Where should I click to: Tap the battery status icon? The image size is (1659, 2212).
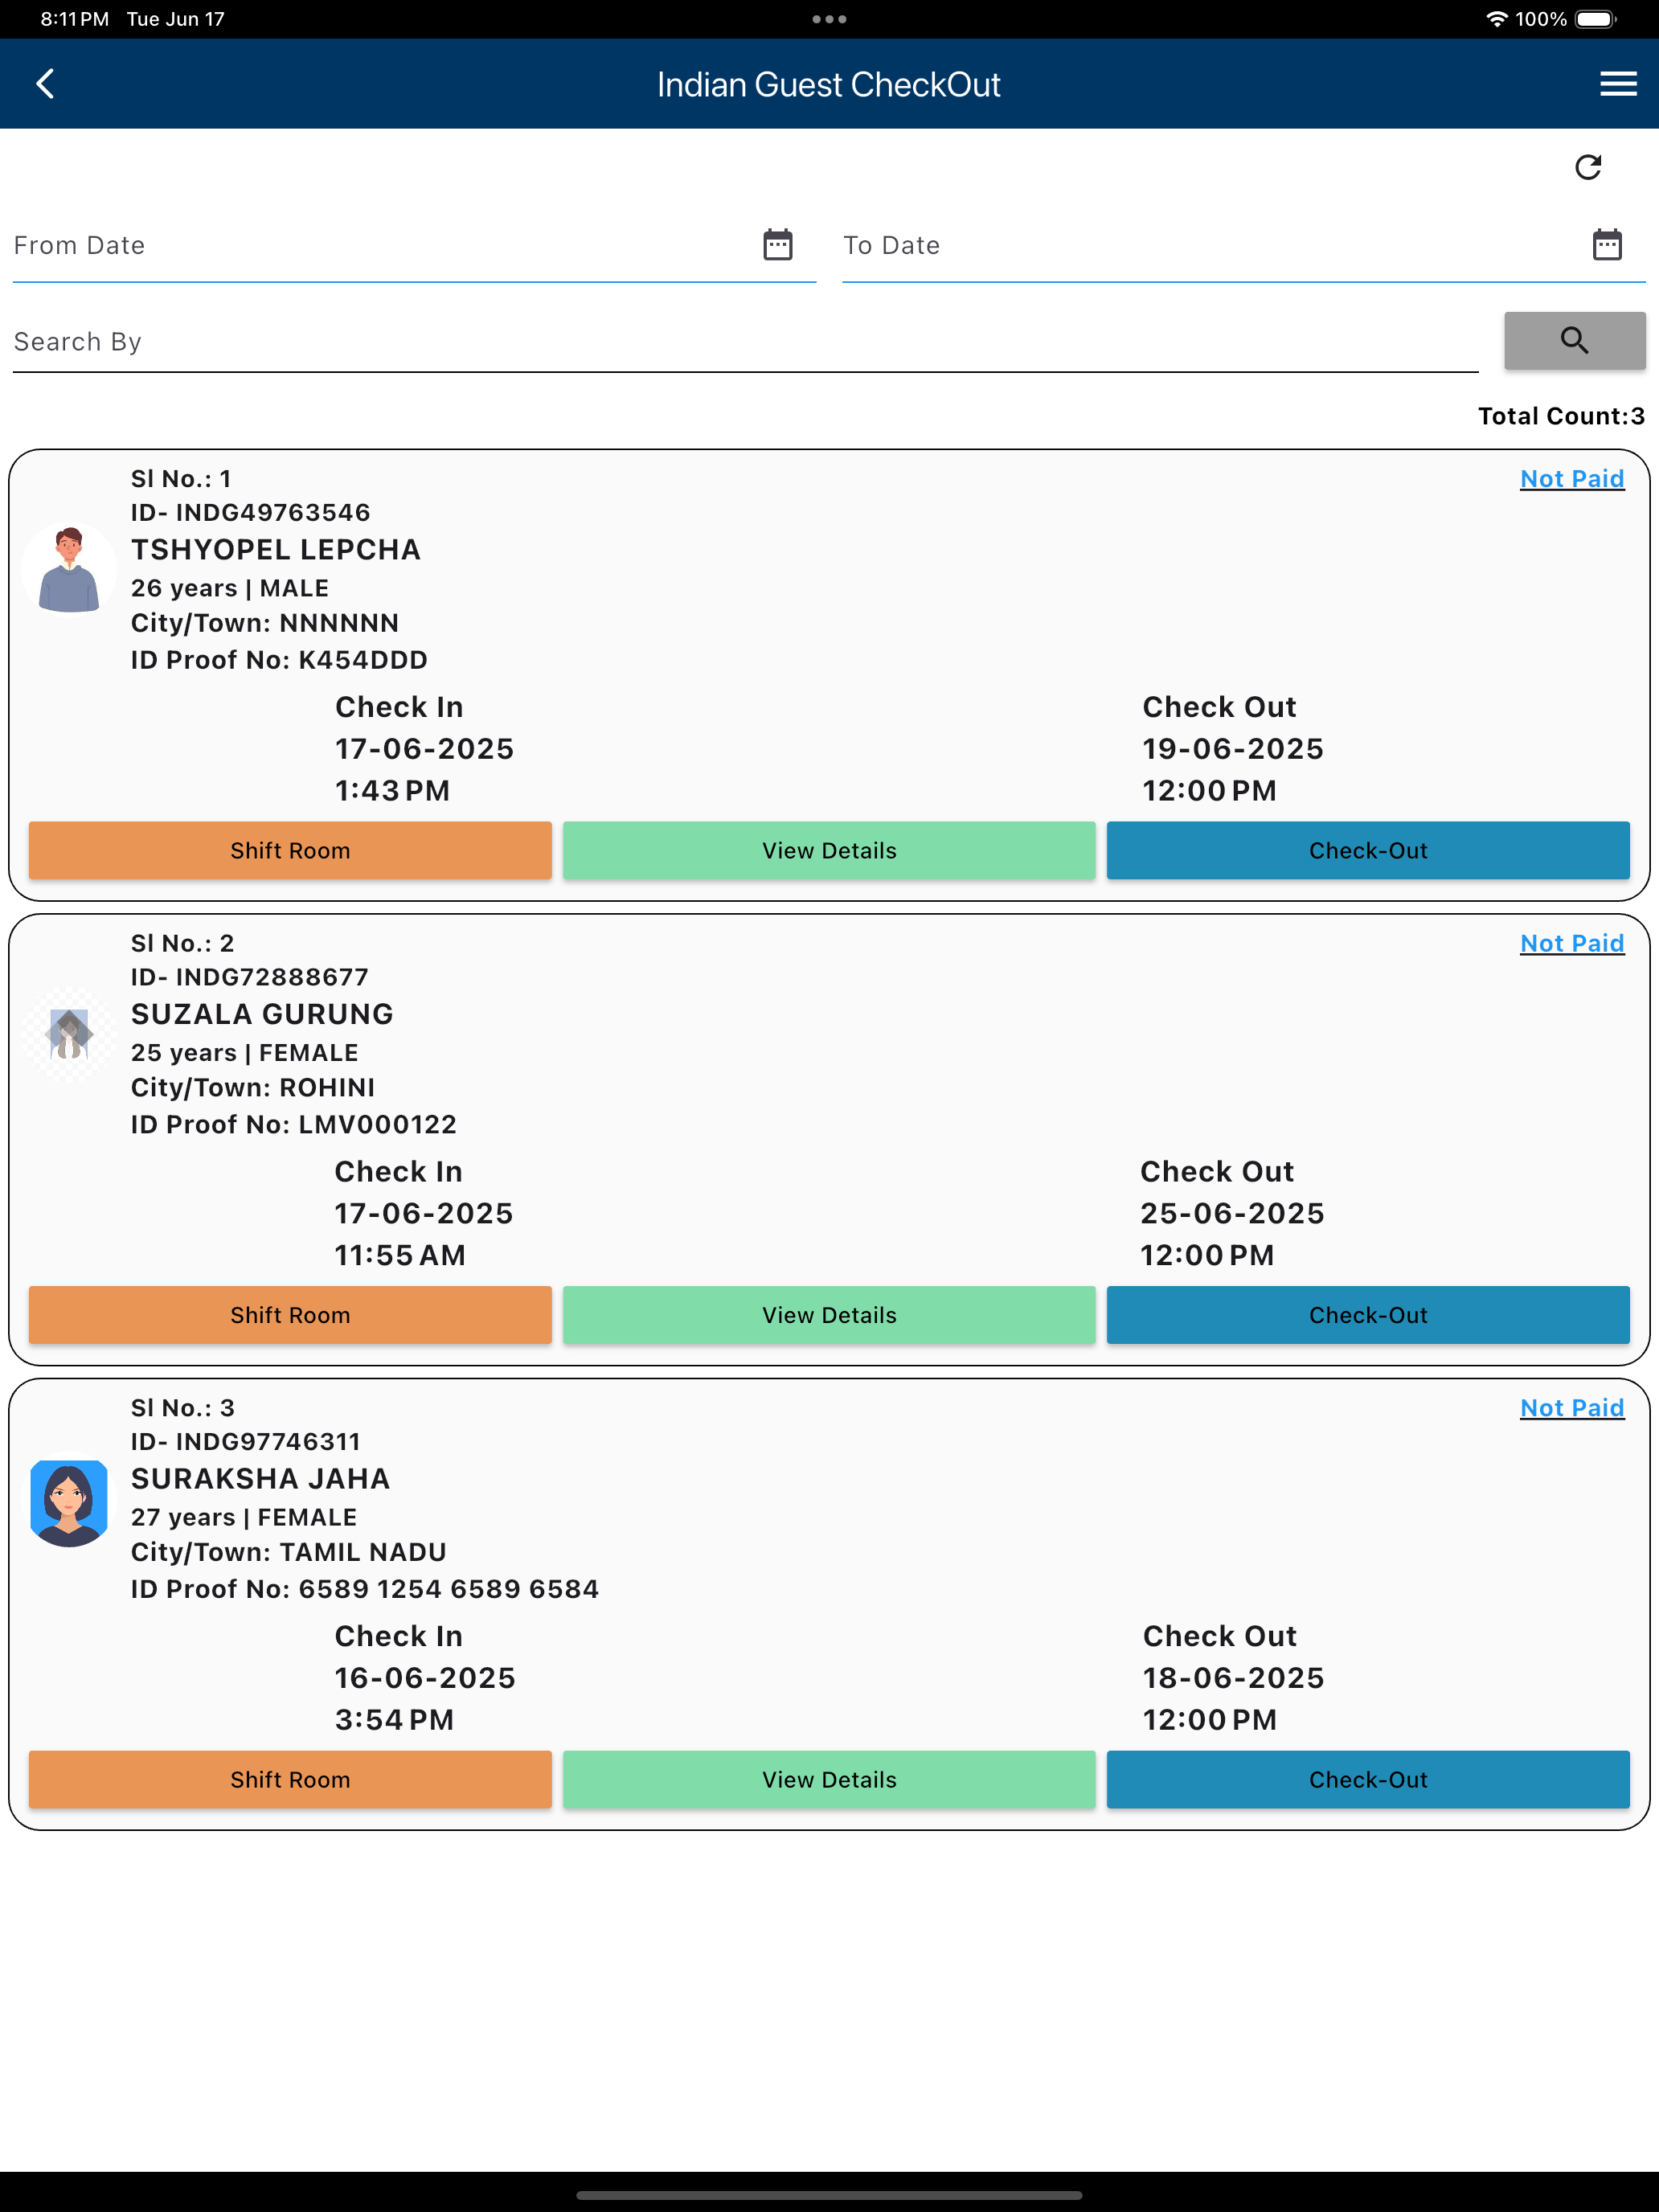coord(1596,19)
